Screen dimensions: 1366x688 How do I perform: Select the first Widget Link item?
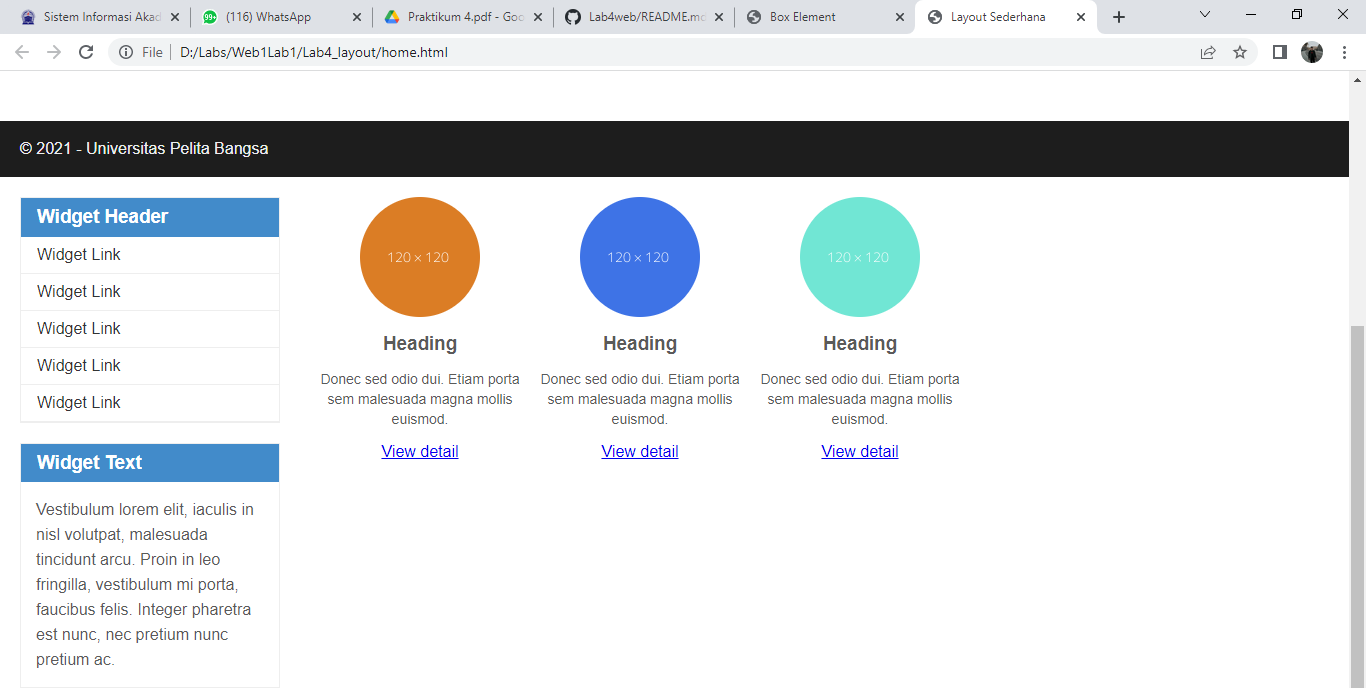point(78,254)
